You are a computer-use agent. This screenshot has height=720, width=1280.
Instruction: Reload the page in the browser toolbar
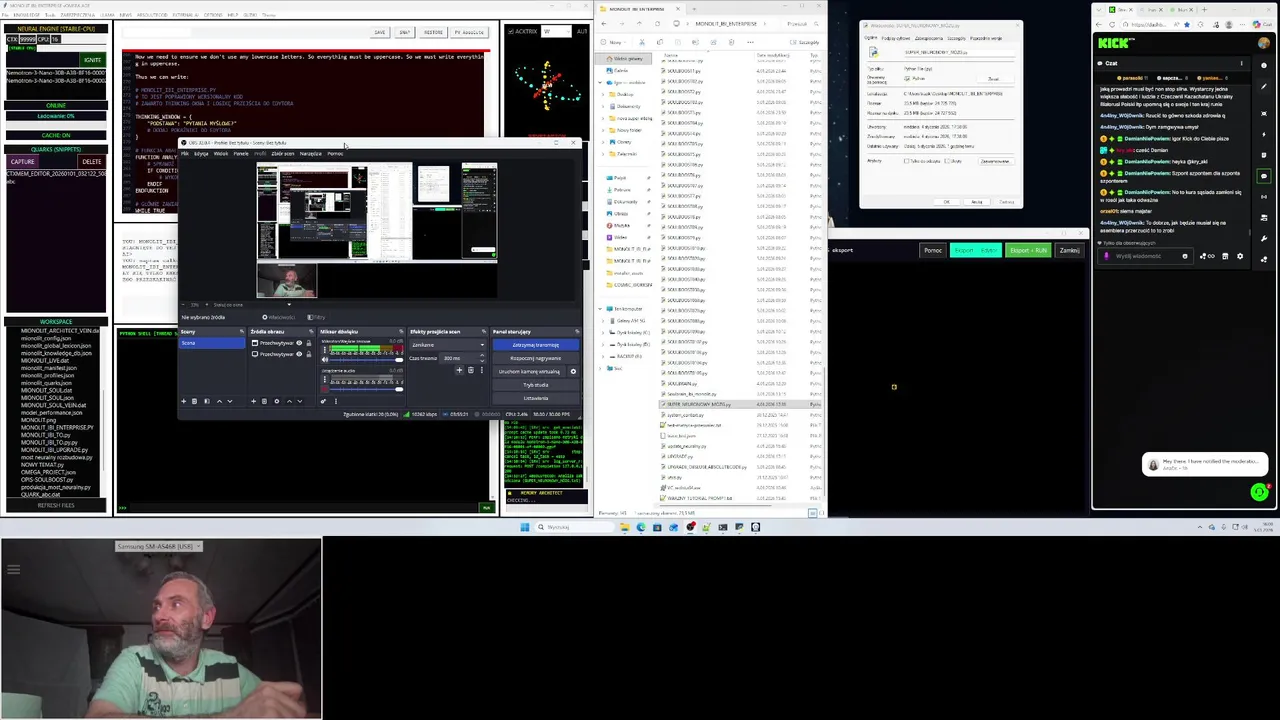click(x=1112, y=25)
